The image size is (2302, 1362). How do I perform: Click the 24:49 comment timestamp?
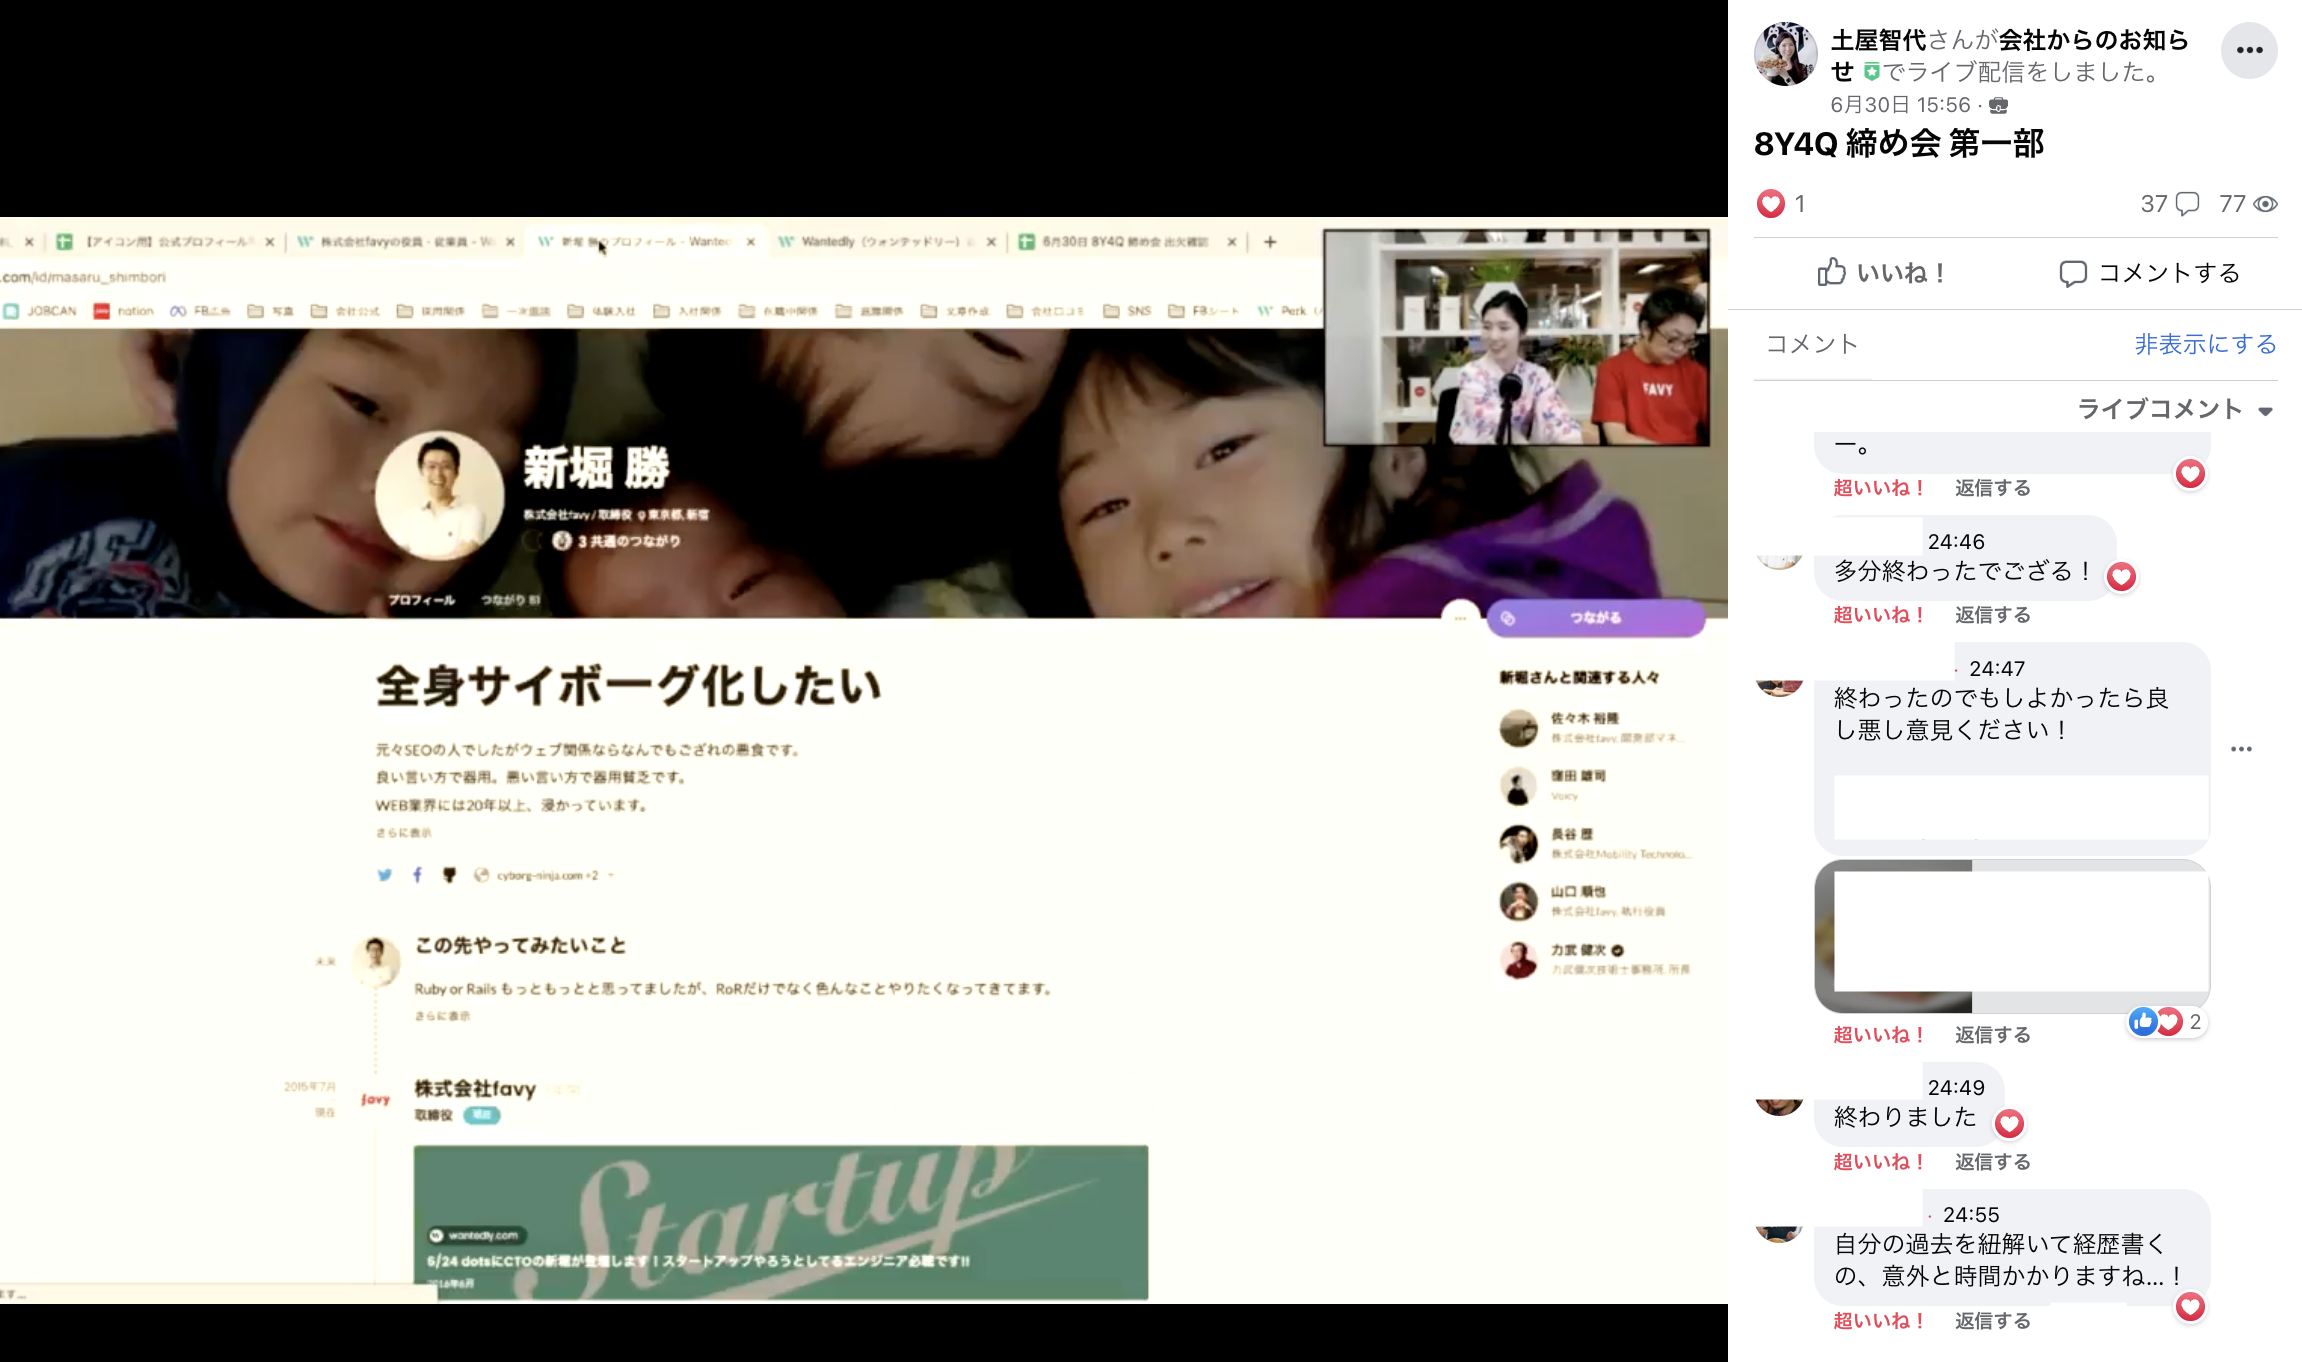[1956, 1088]
